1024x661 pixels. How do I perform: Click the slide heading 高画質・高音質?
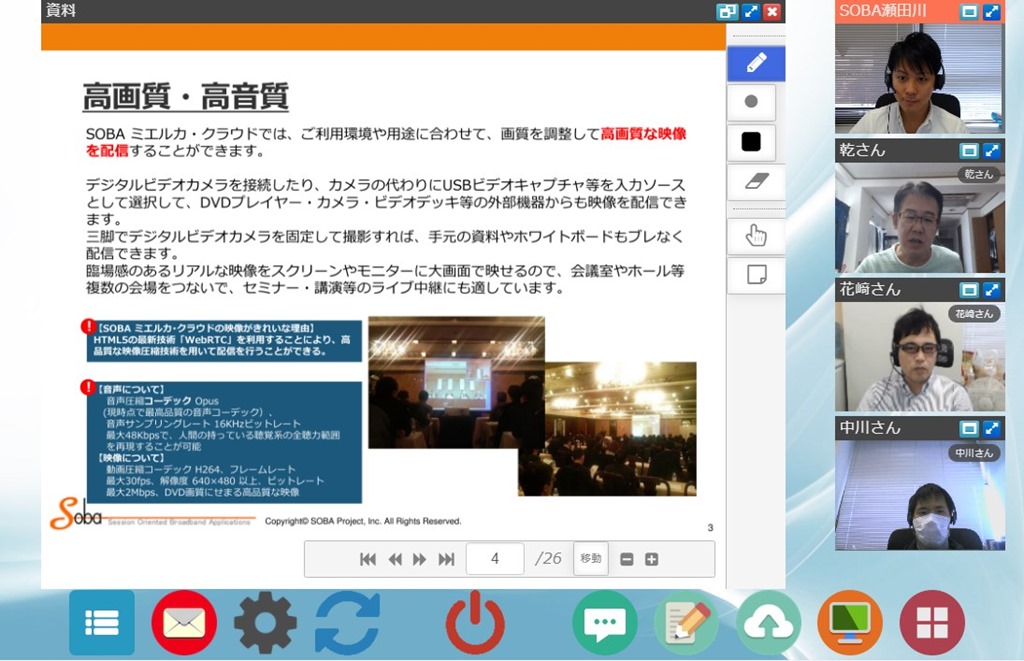tap(185, 97)
